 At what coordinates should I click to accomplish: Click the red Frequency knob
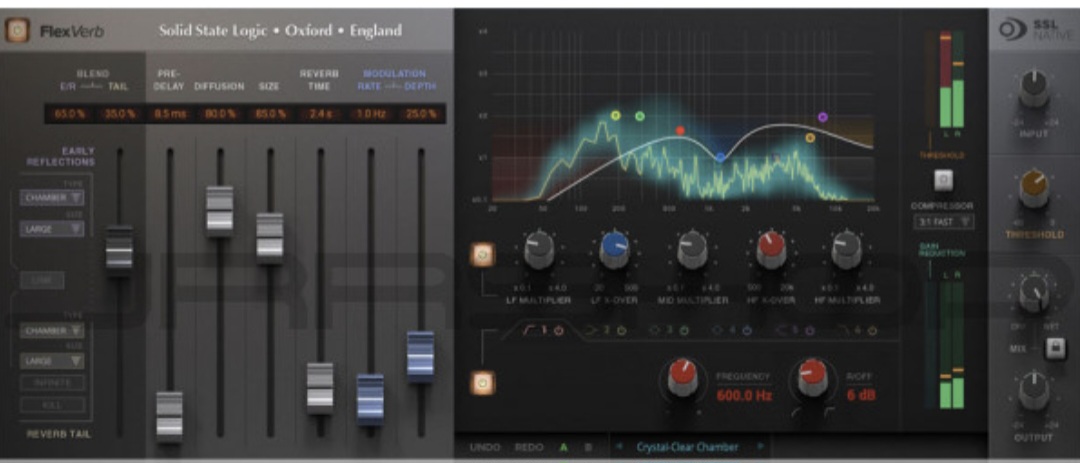point(683,378)
